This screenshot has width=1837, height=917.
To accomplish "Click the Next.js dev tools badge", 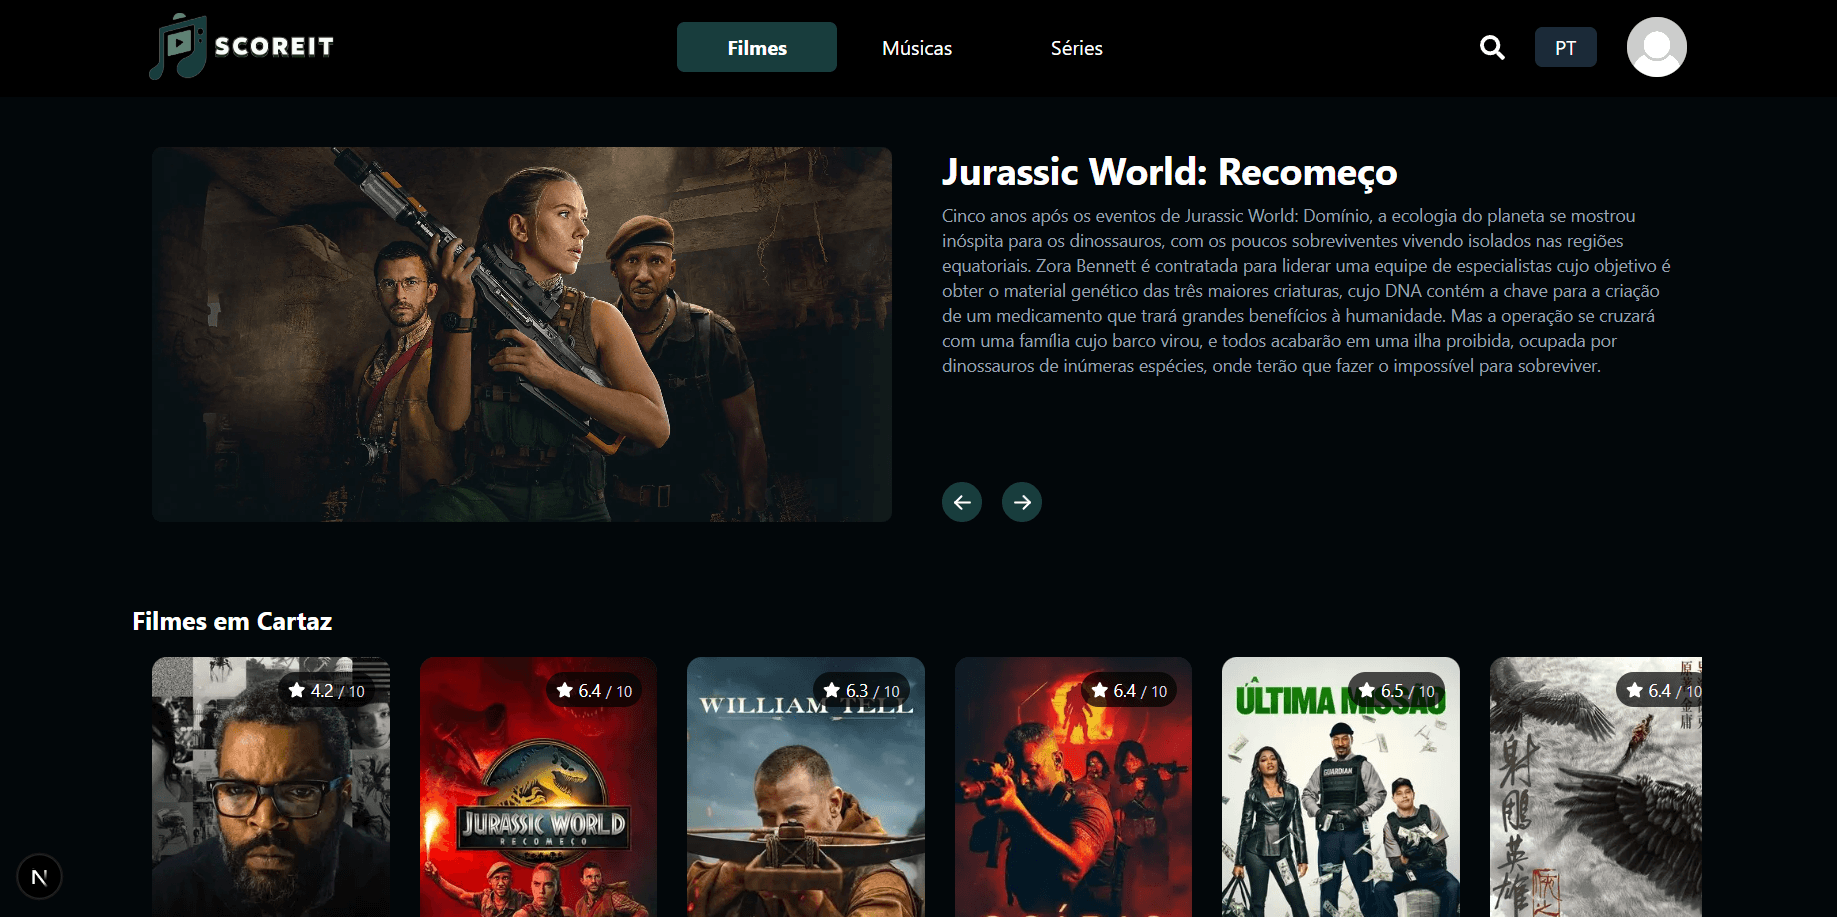I will (x=40, y=877).
